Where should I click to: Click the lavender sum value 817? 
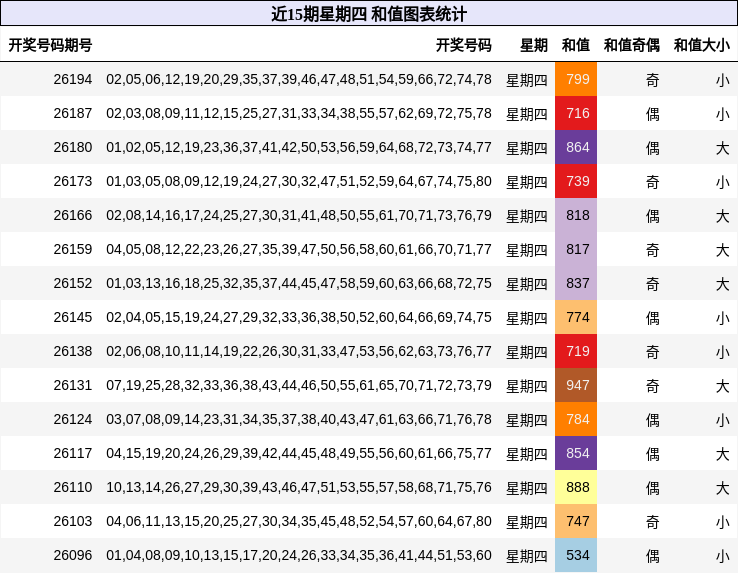(x=576, y=249)
